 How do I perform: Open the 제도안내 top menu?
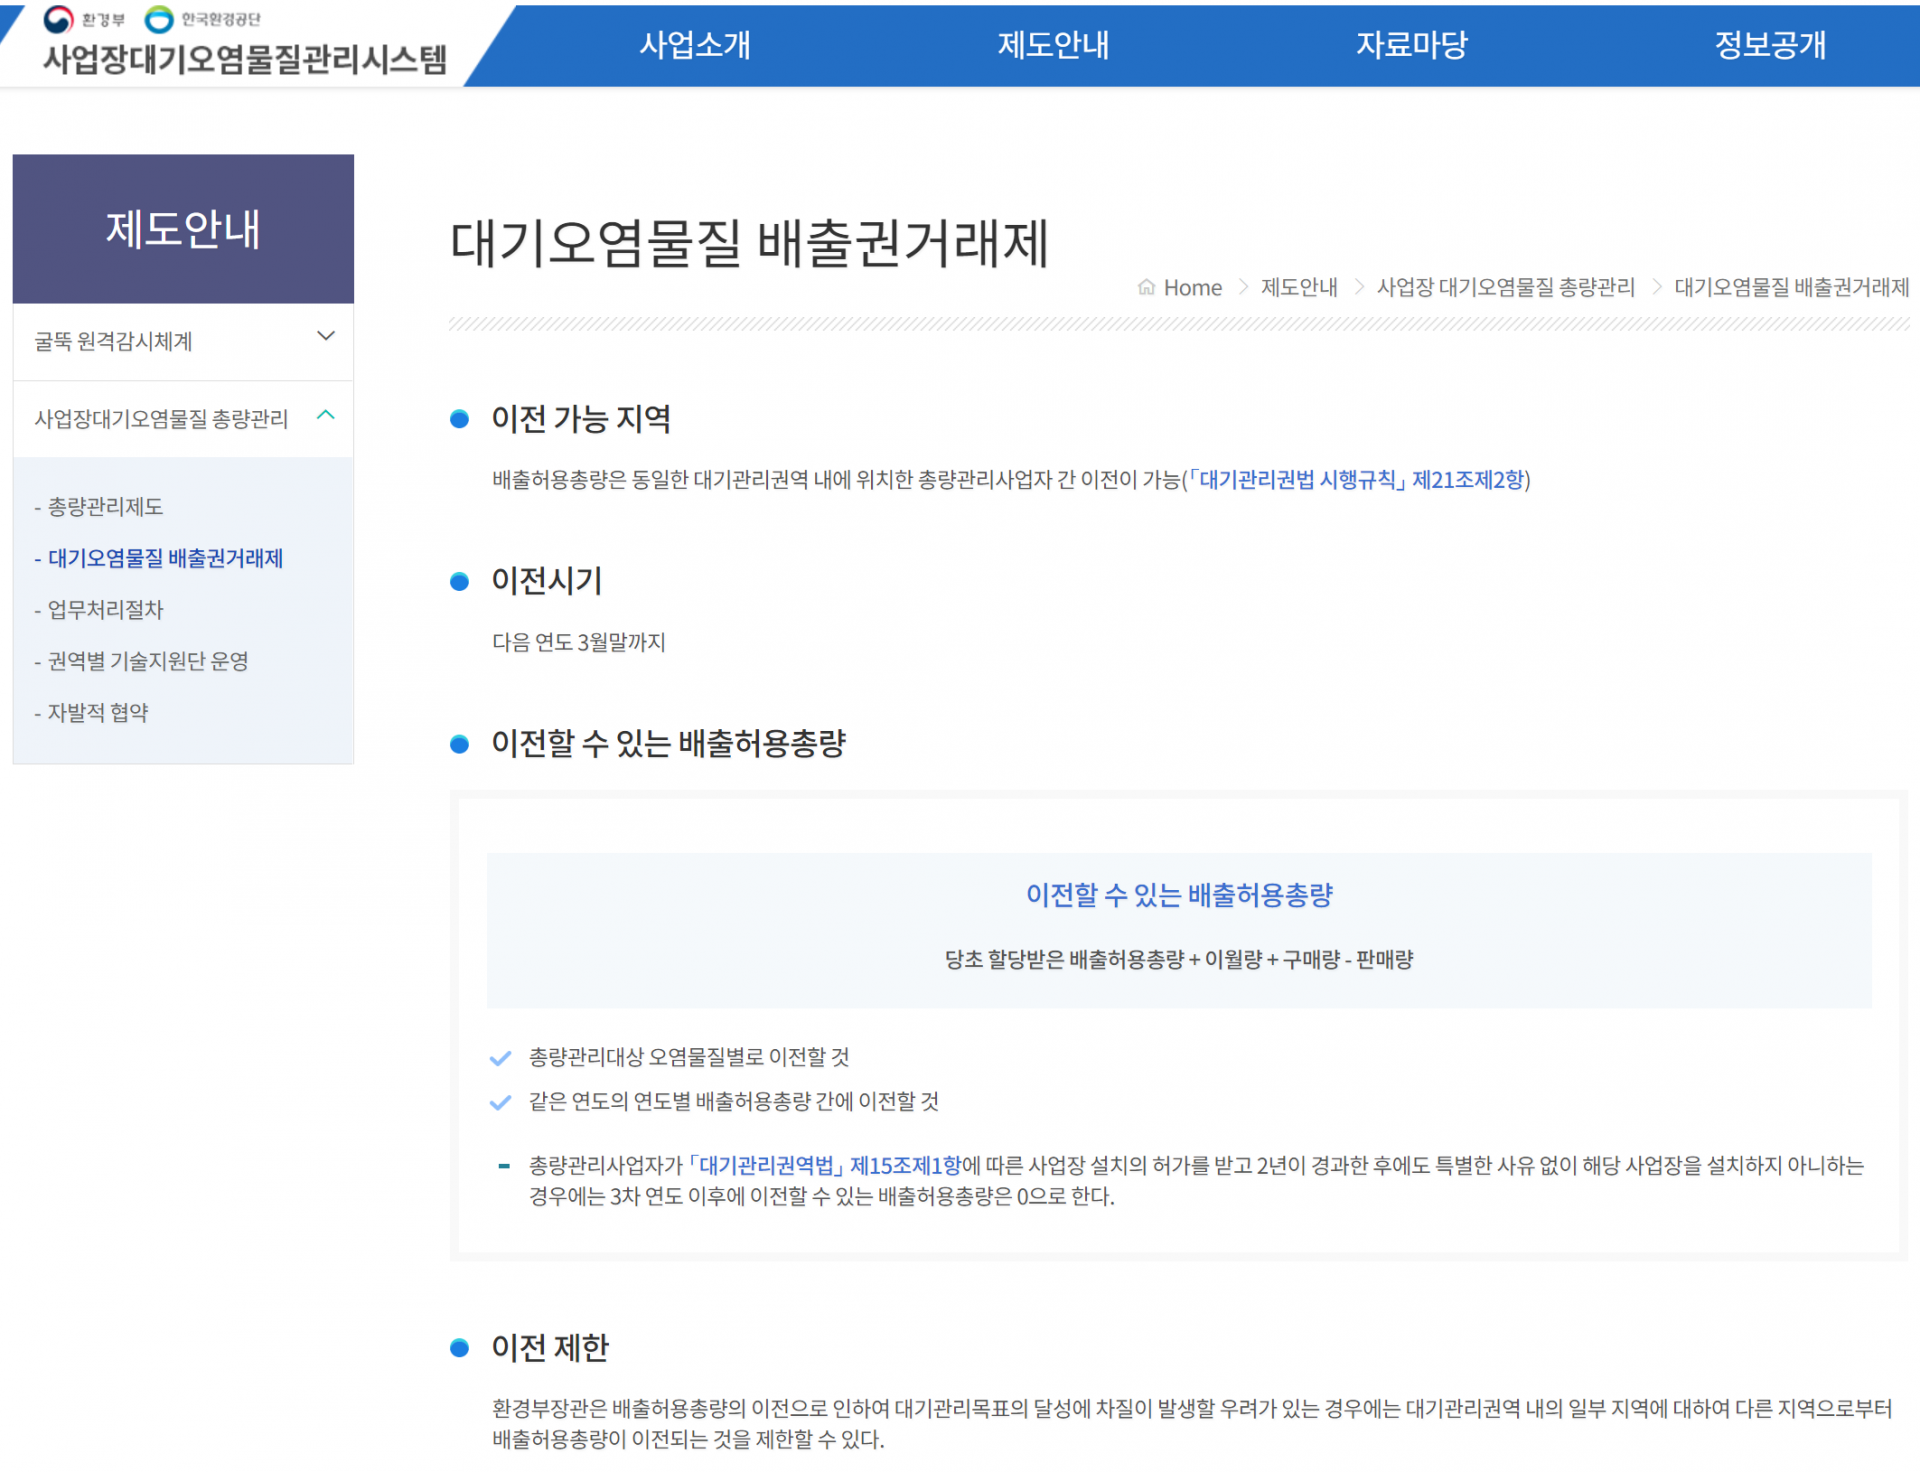point(1053,45)
